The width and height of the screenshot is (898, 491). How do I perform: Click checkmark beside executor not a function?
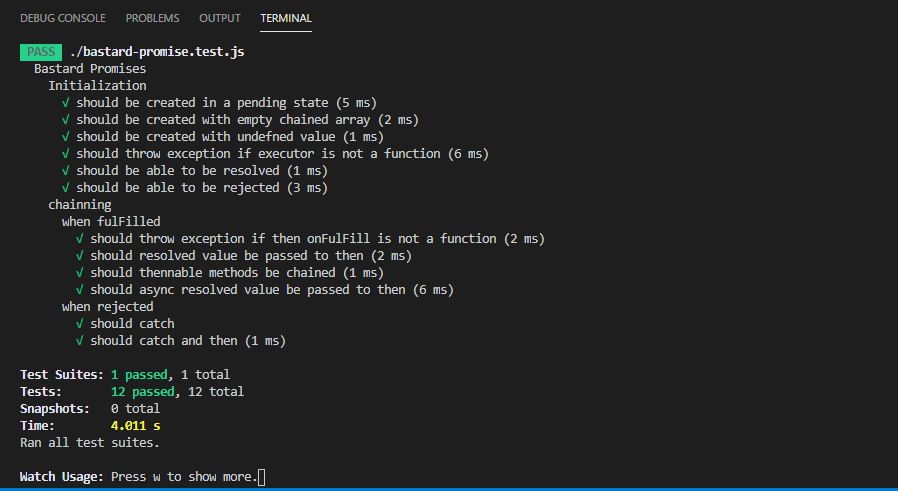[x=65, y=154]
